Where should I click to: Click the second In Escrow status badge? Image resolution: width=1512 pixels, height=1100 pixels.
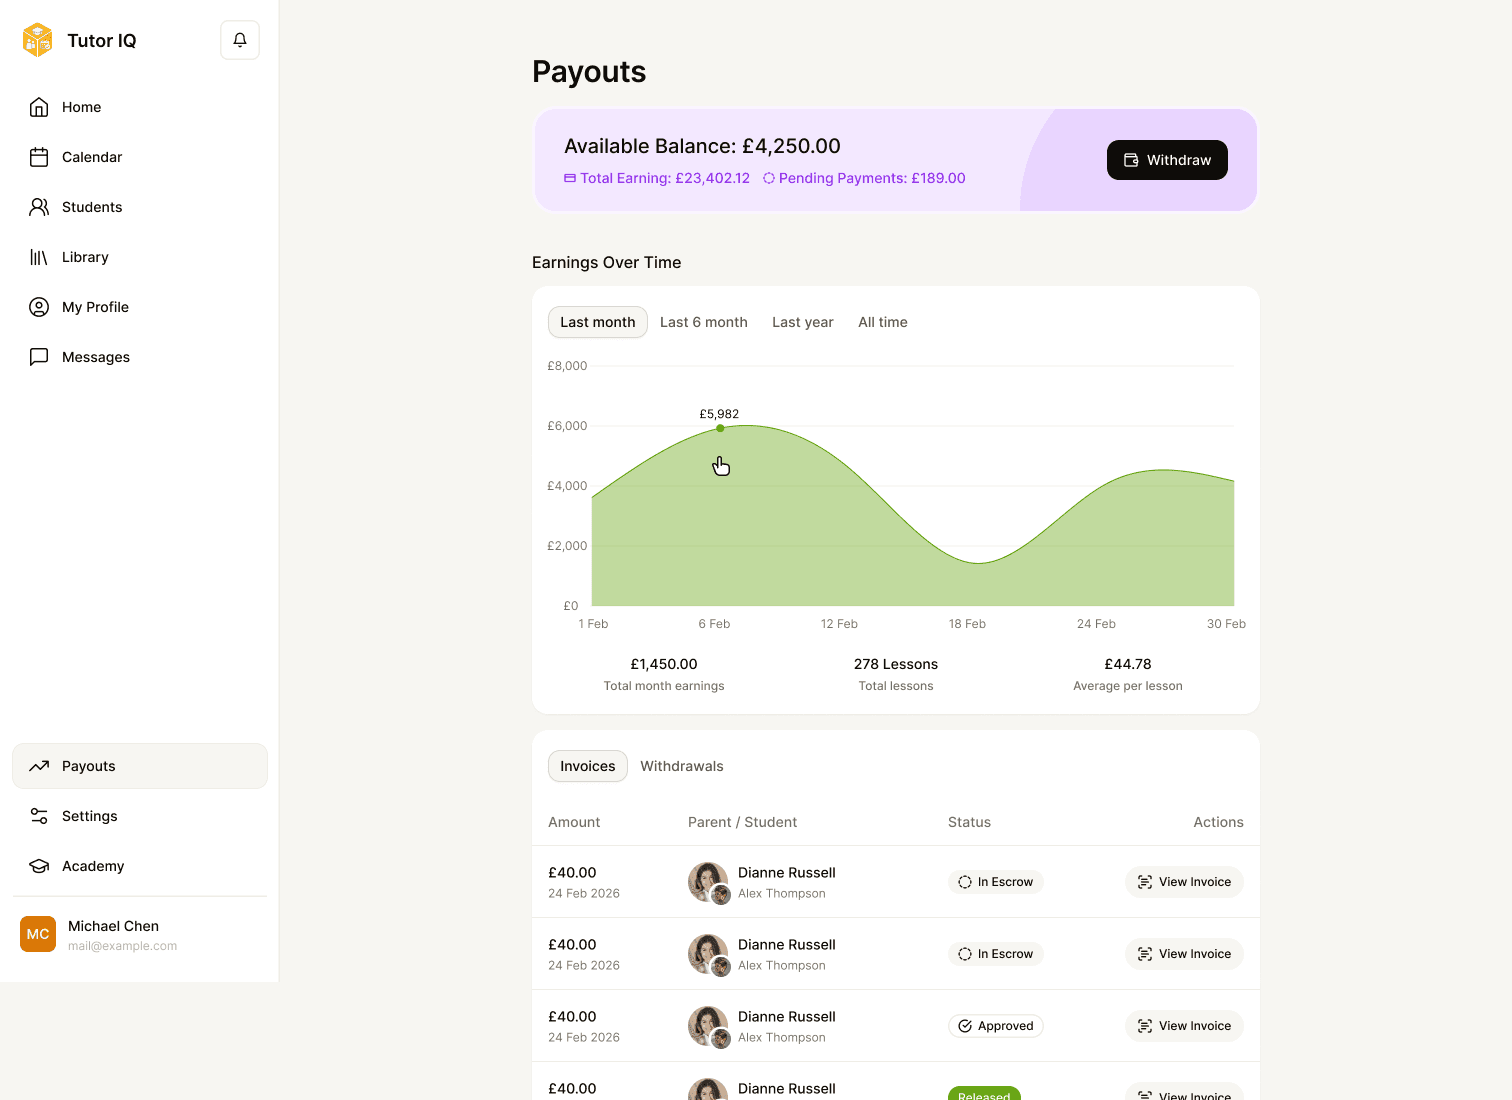pyautogui.click(x=996, y=954)
